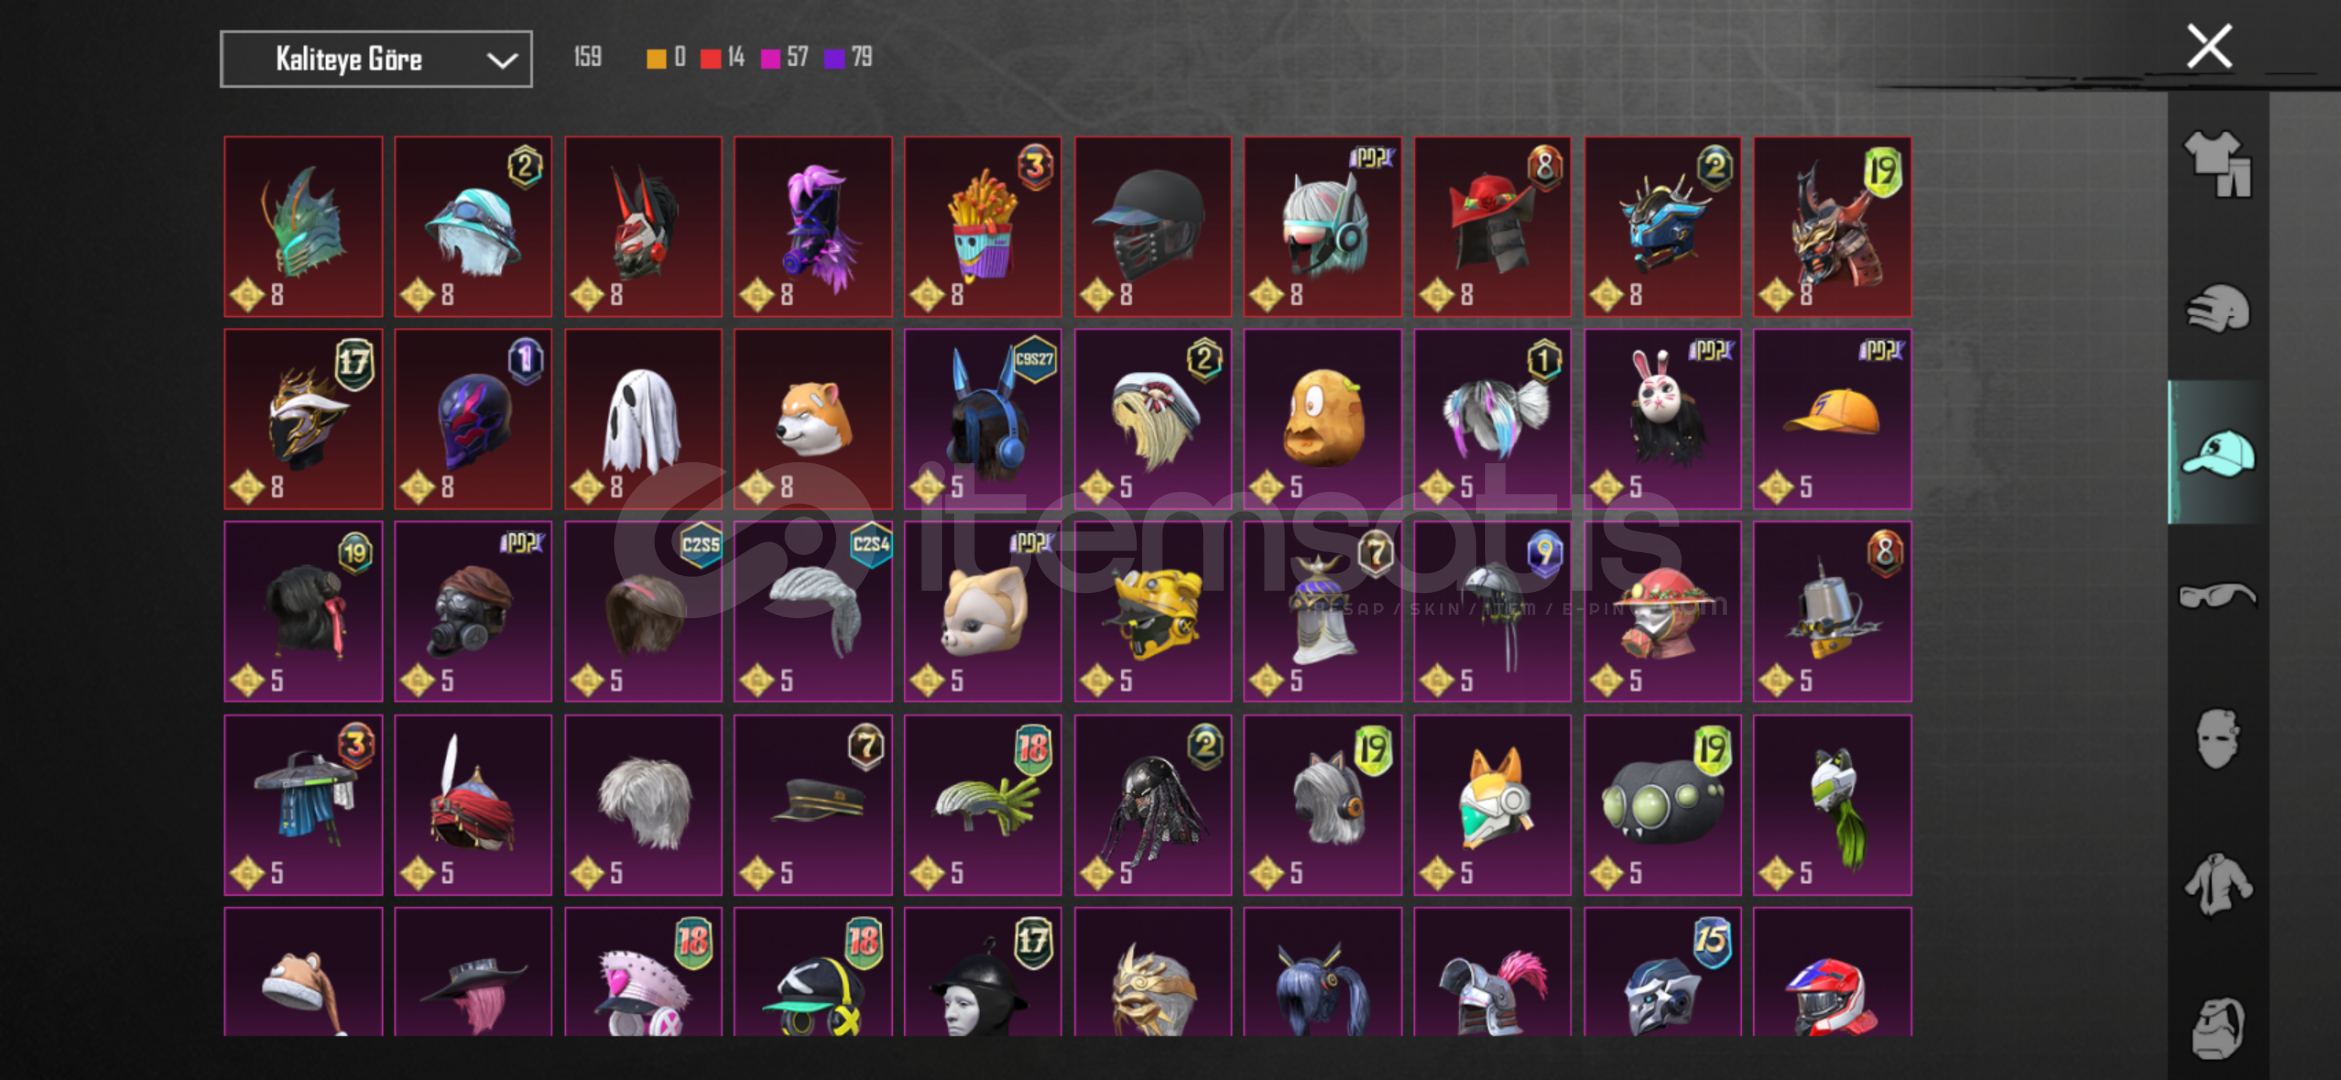Viewport: 2341px width, 1080px height.
Task: Select the white ghost sheet headgear
Action: (643, 419)
